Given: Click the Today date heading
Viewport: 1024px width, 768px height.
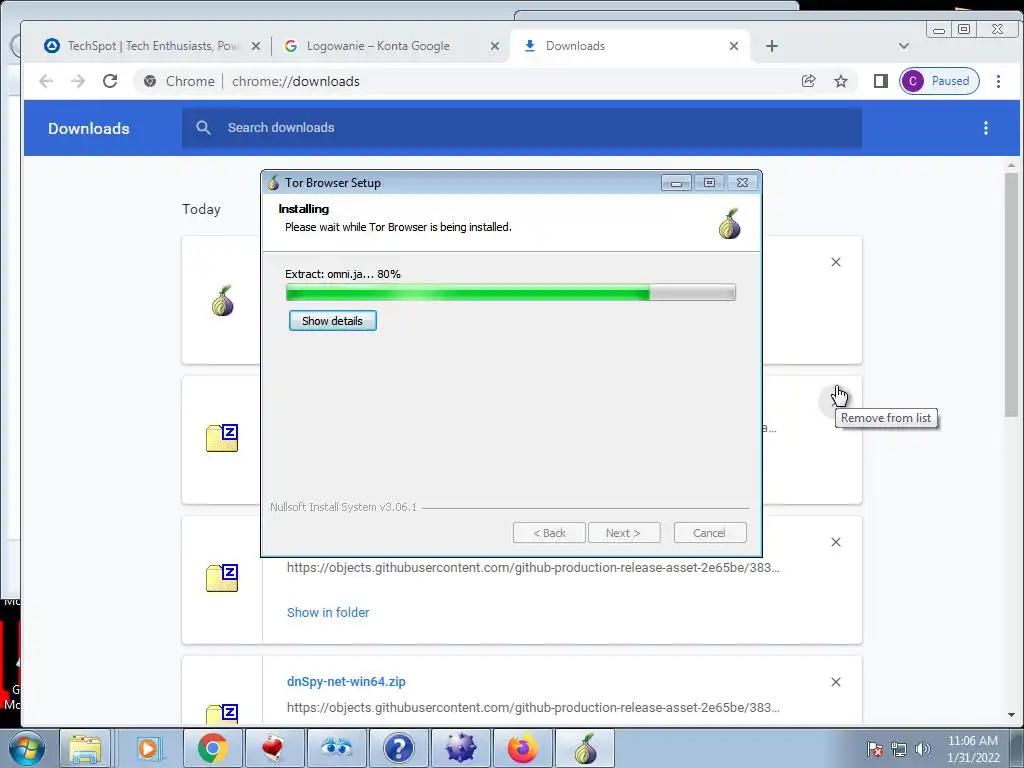Looking at the screenshot, I should point(201,209).
